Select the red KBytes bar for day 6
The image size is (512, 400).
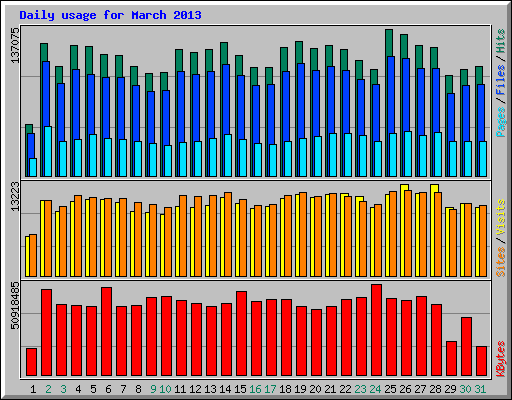click(107, 331)
